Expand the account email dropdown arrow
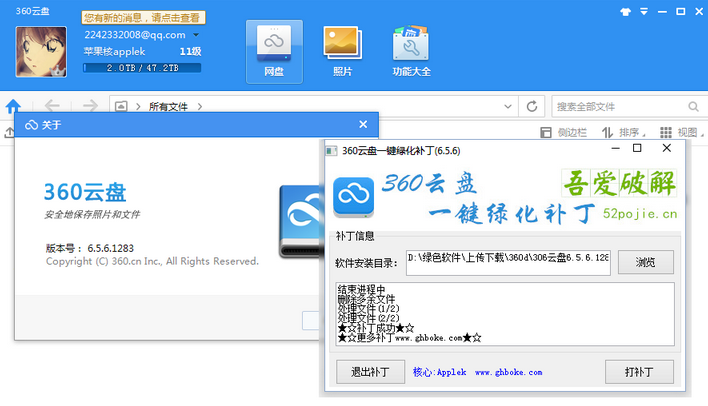Image resolution: width=708 pixels, height=406 pixels. point(196,35)
